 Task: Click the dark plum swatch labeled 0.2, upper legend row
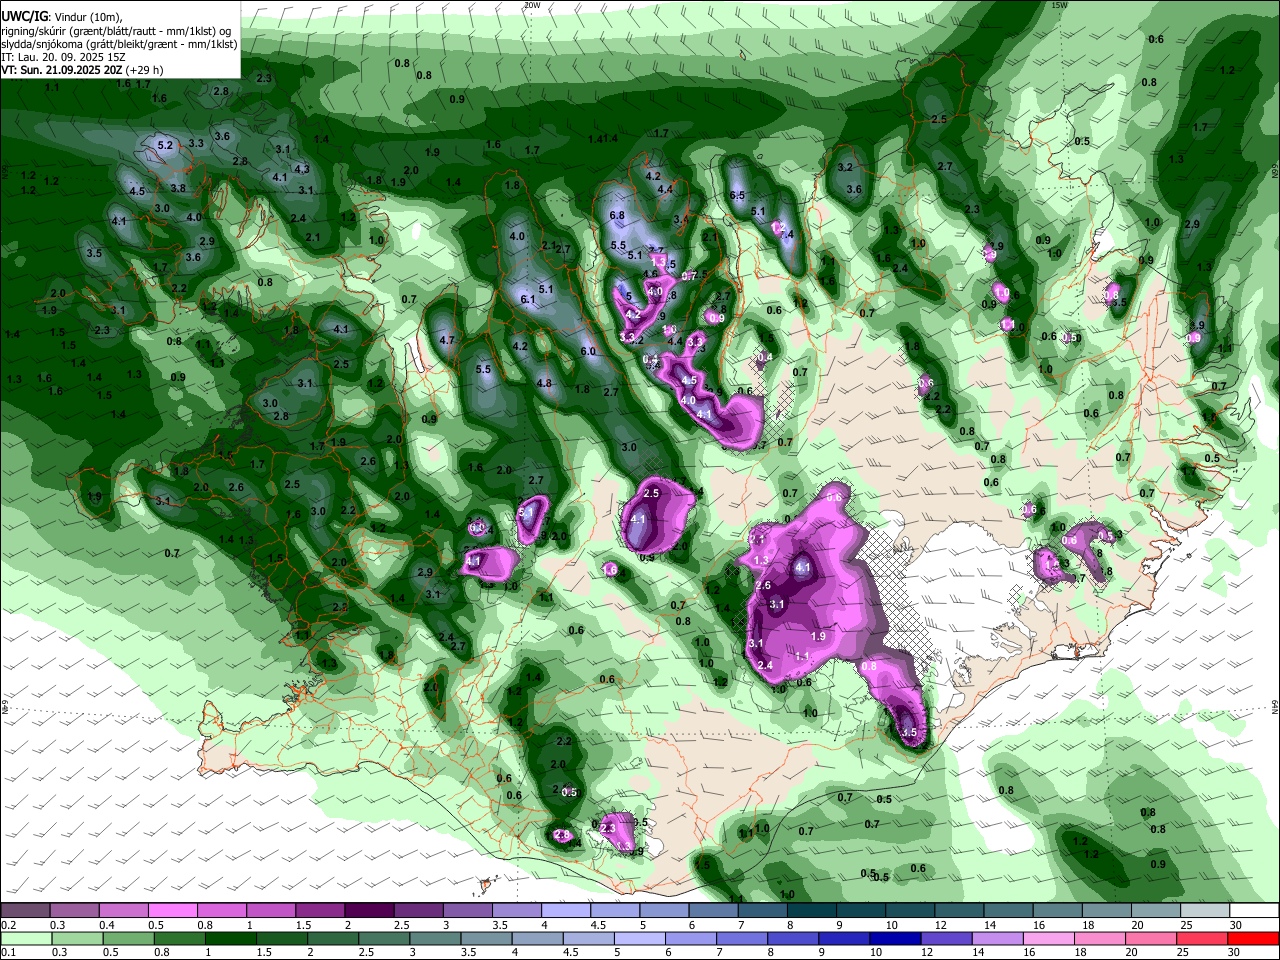tap(24, 910)
